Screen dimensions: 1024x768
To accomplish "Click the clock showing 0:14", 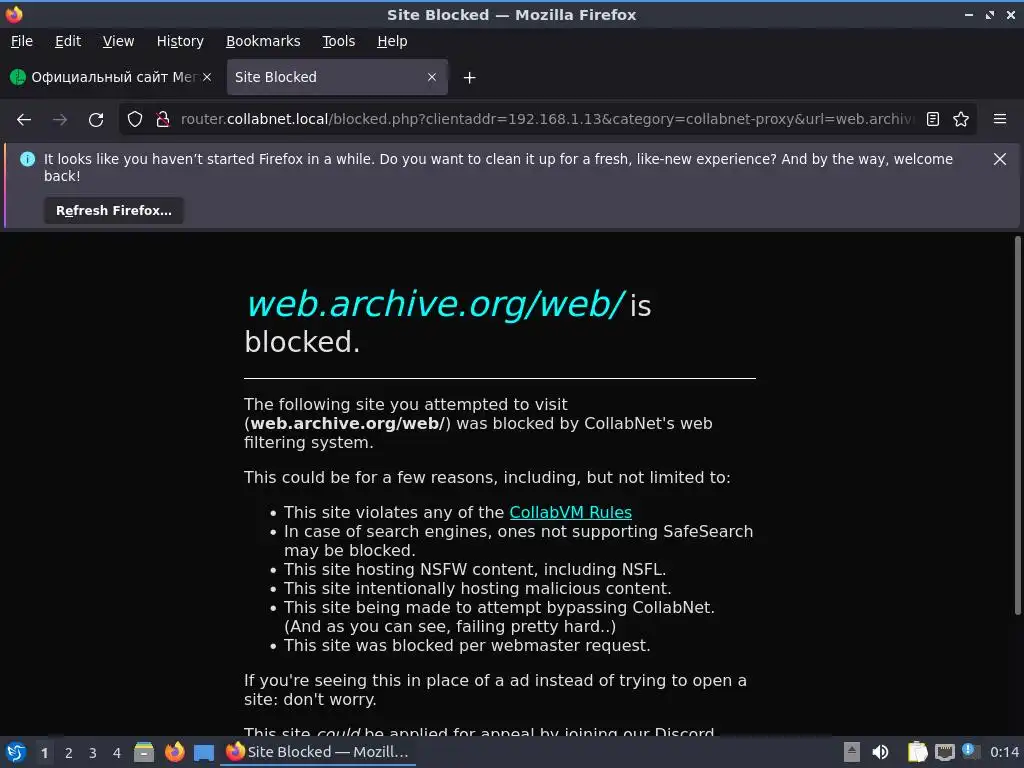I will click(x=1004, y=752).
